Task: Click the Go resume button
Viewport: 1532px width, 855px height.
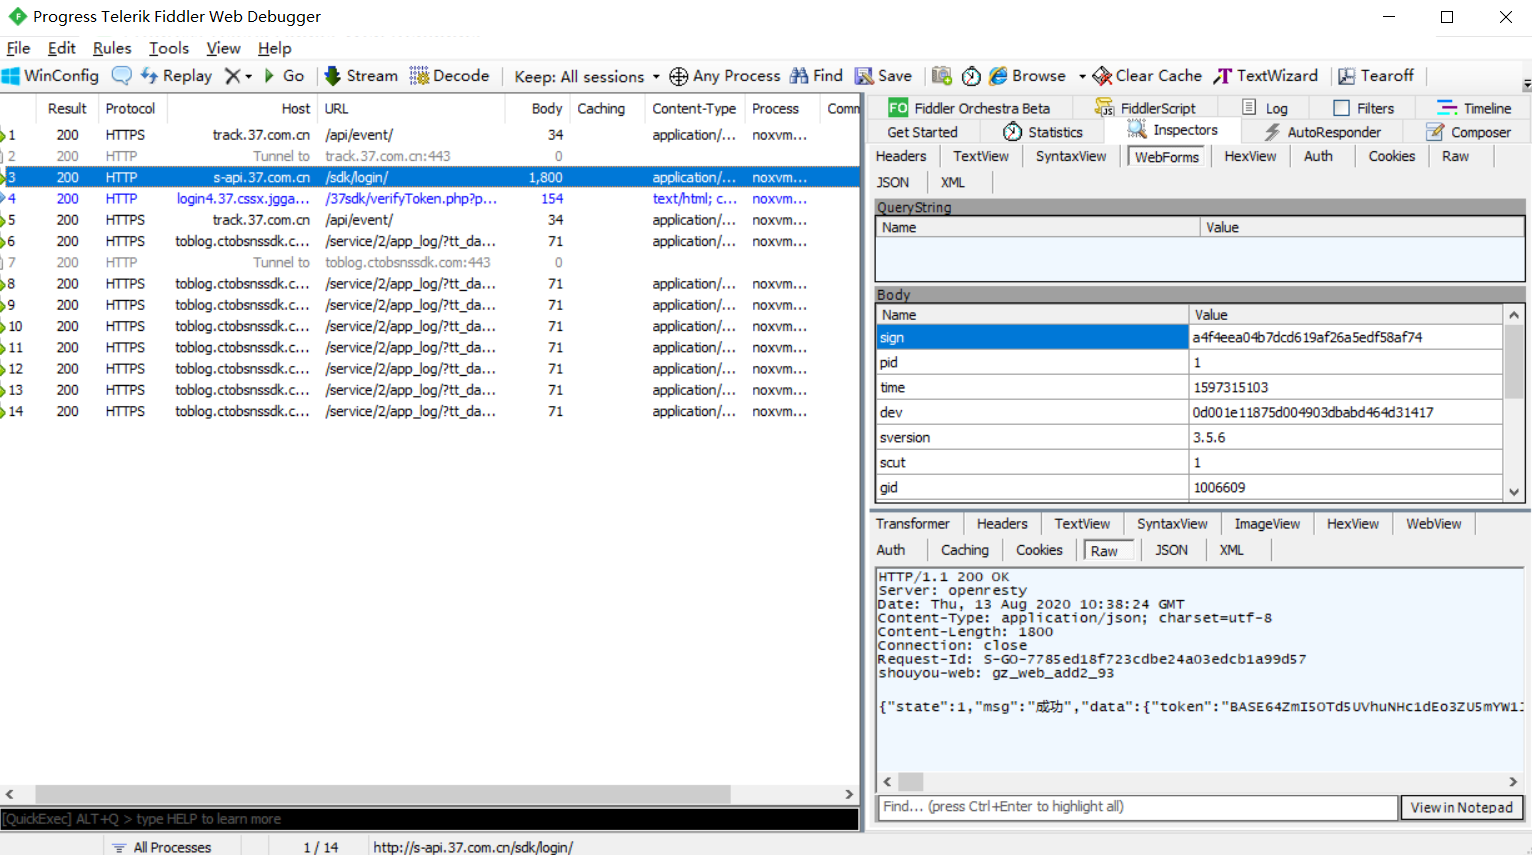Action: [x=284, y=76]
